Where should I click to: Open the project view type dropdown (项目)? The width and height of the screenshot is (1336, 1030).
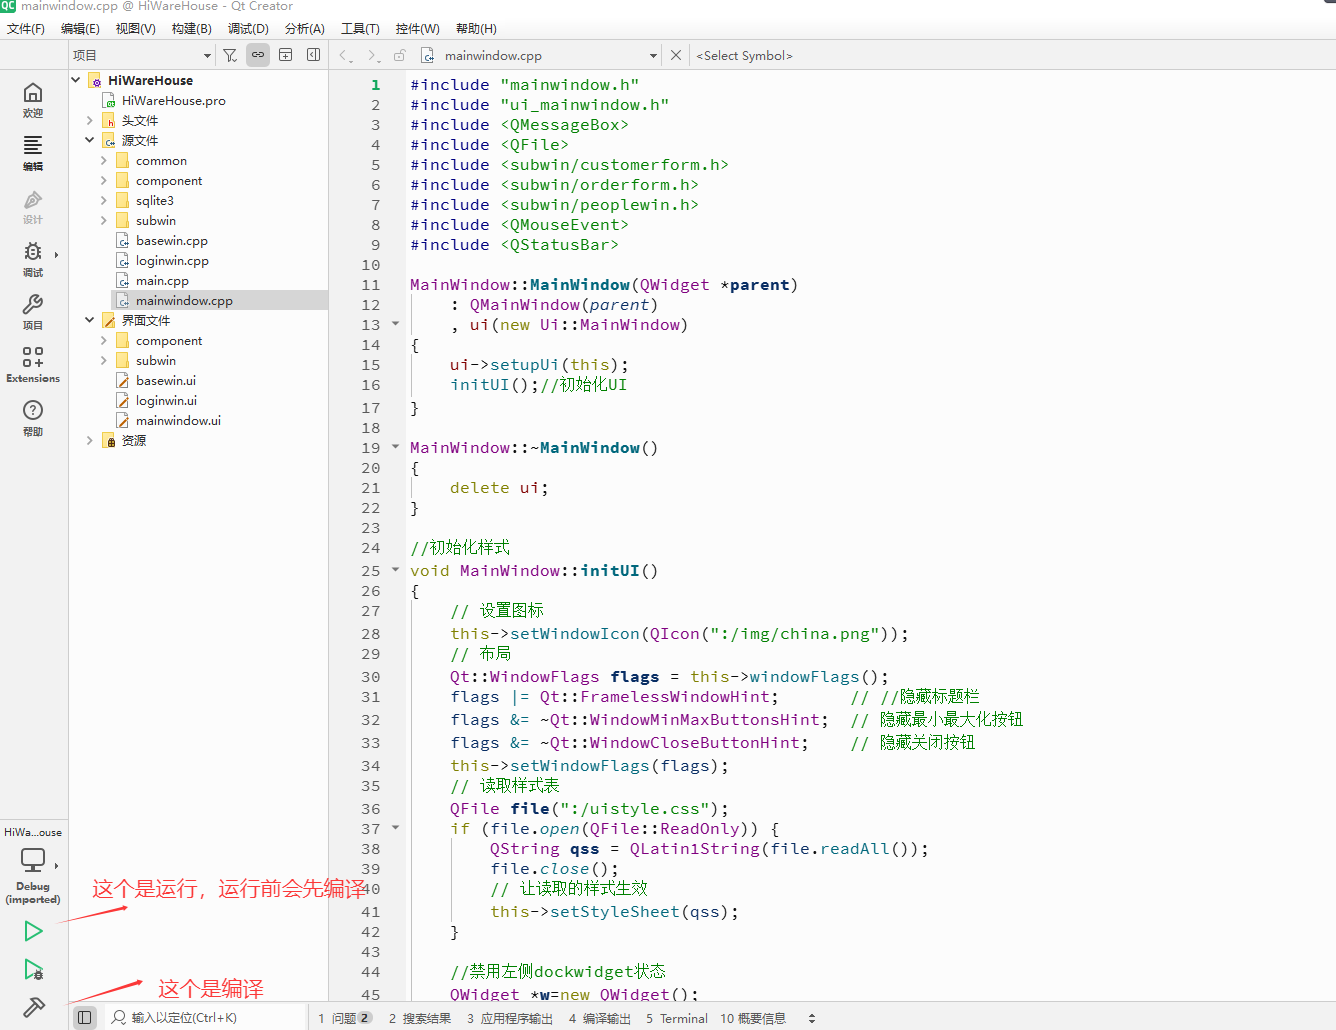142,55
